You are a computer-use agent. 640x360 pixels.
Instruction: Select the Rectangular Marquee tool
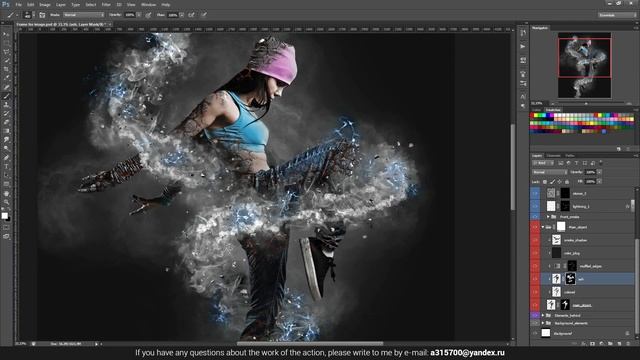[6, 43]
